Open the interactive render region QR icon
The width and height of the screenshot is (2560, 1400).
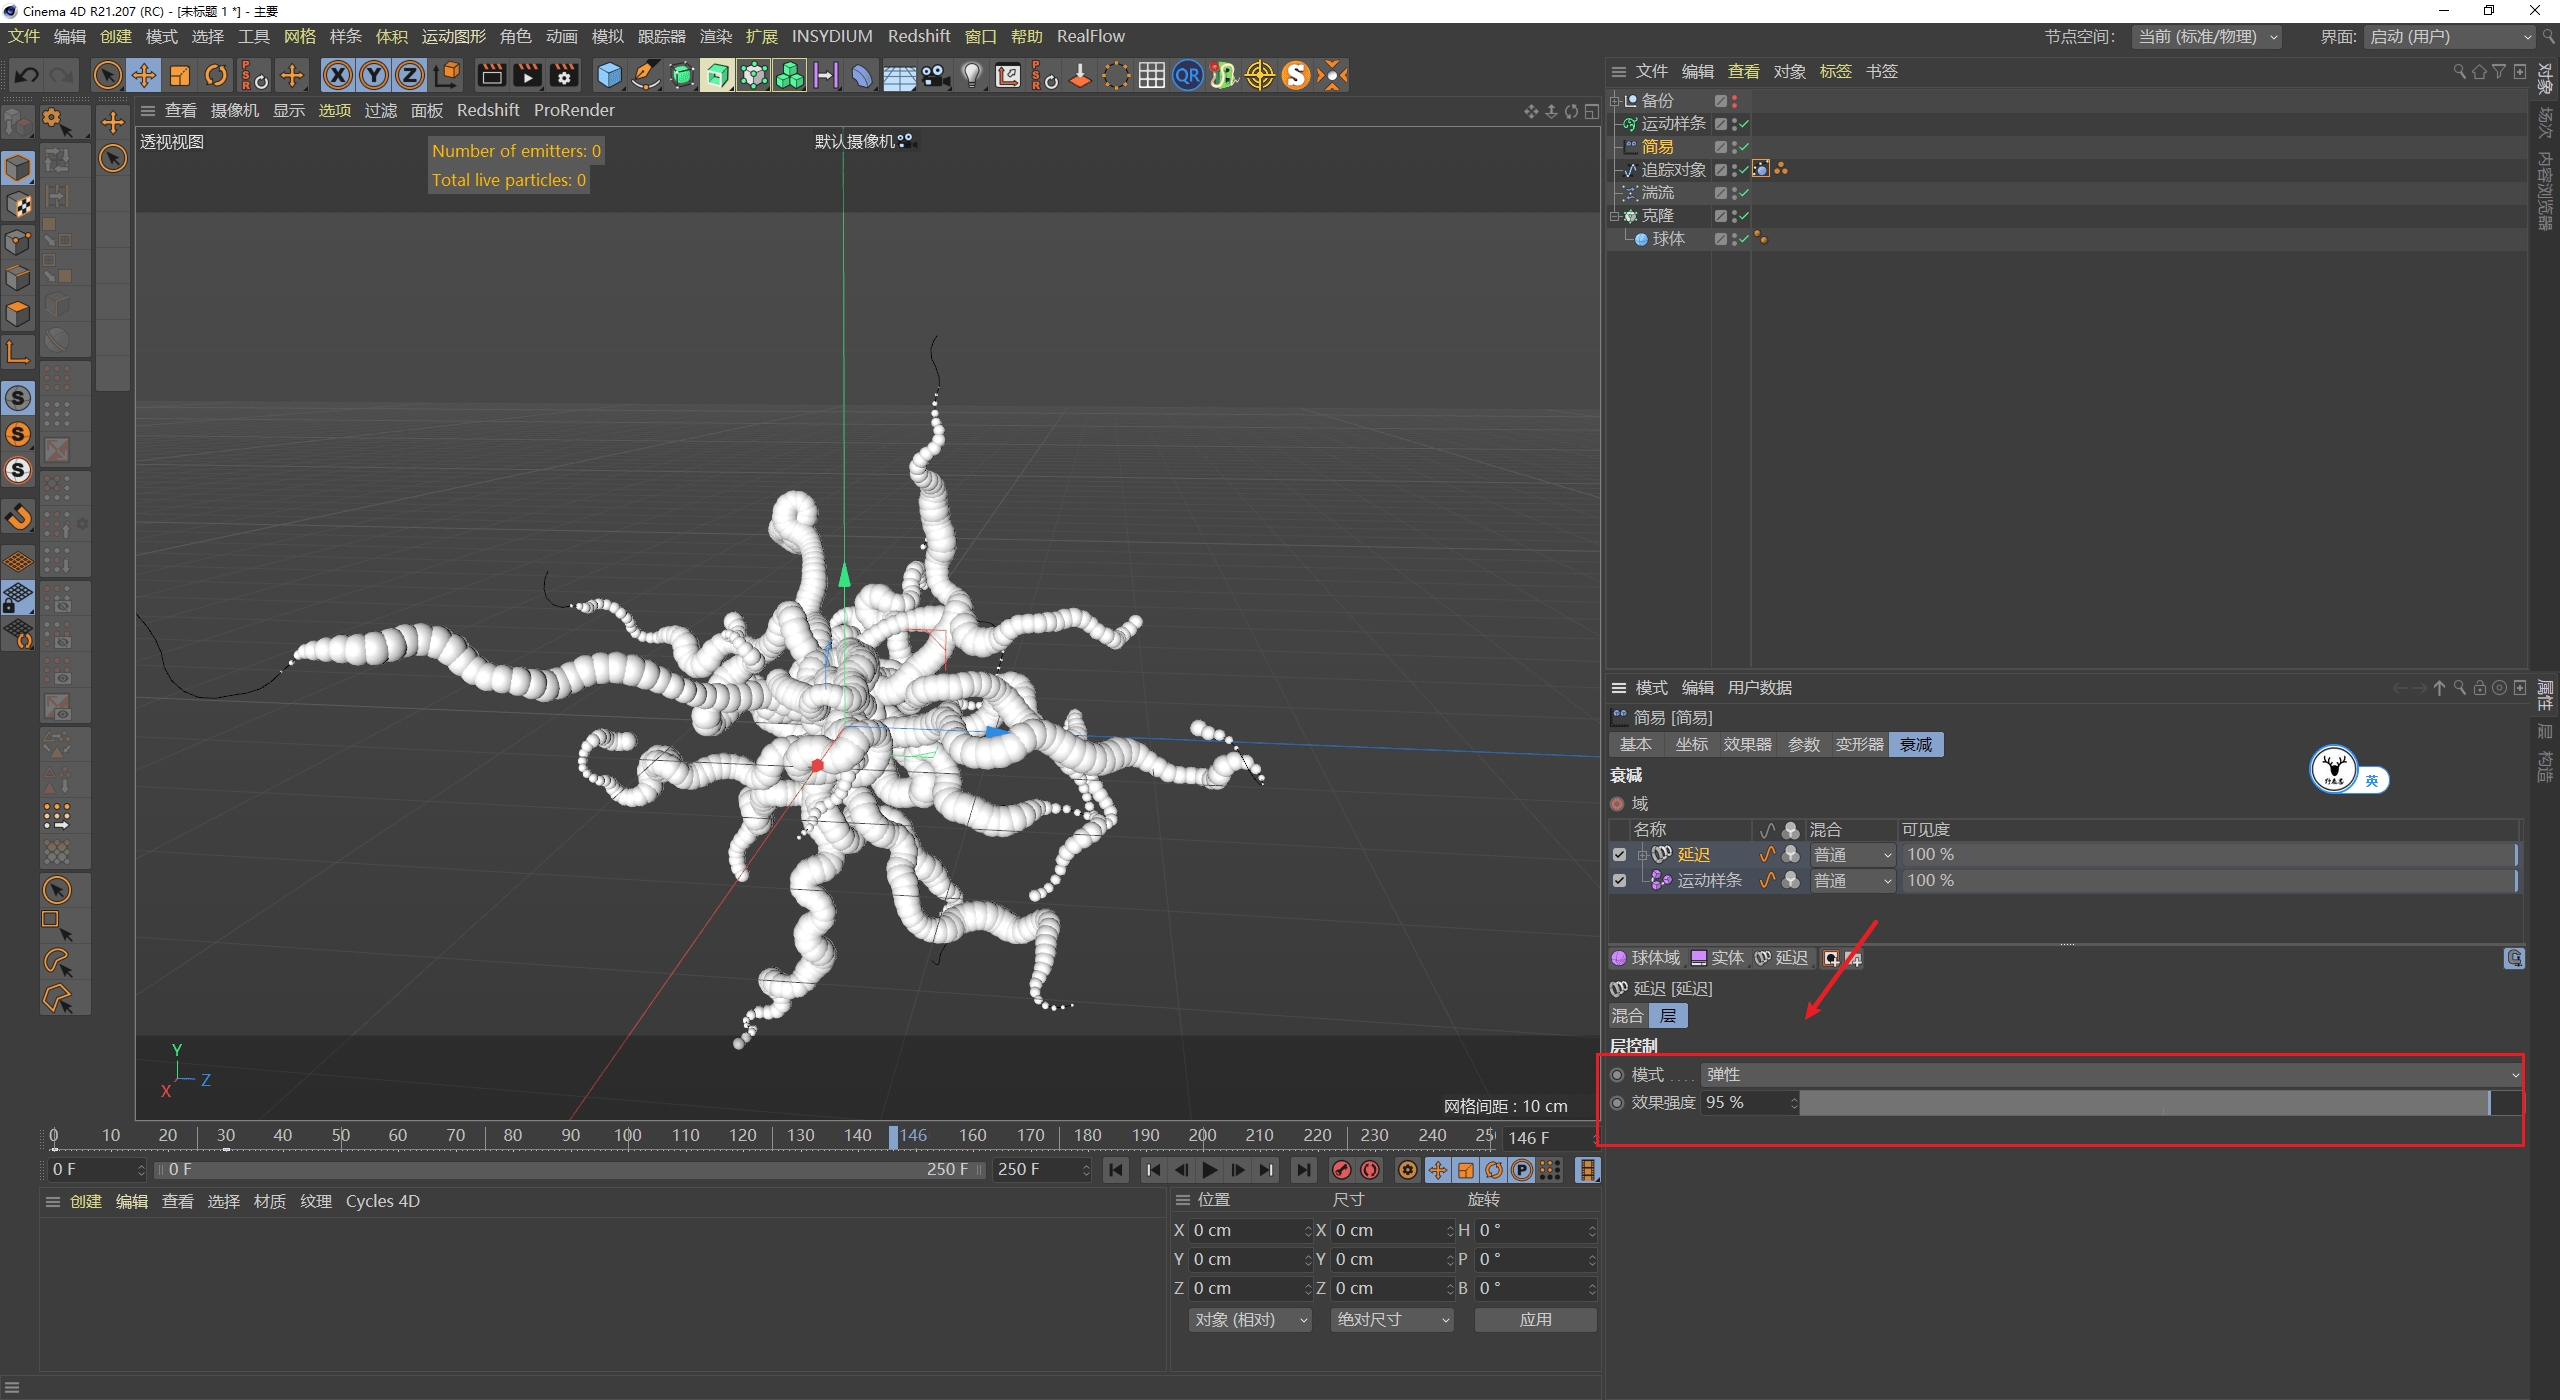(1187, 75)
